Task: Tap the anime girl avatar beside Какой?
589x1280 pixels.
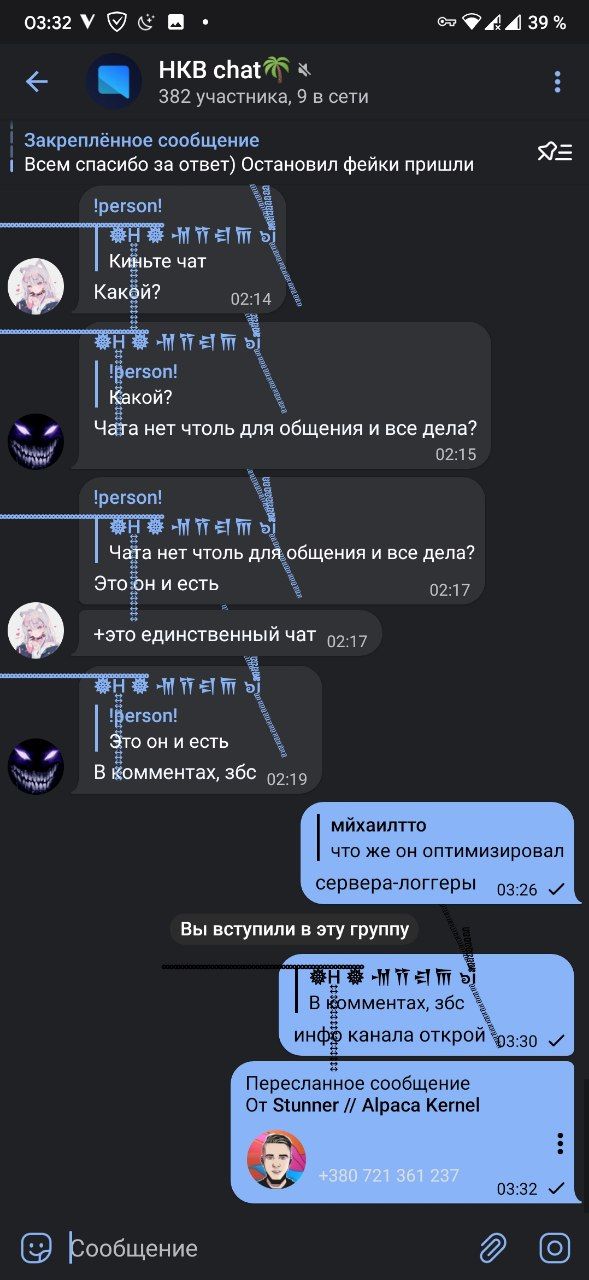Action: (36, 286)
